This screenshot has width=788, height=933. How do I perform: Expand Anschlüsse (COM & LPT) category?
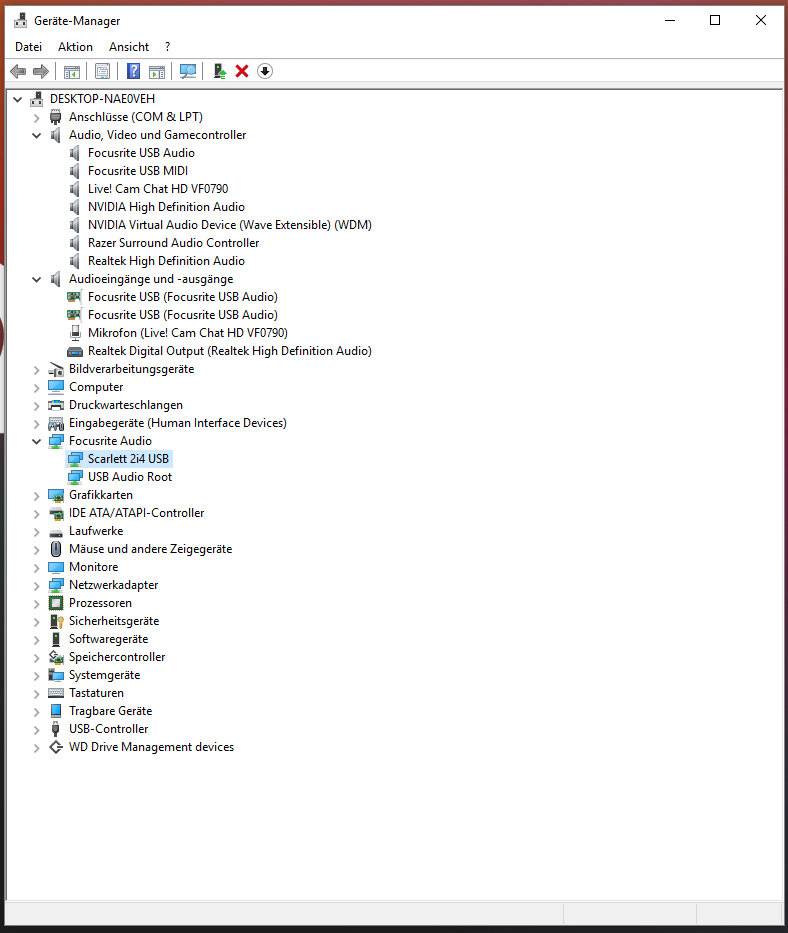(36, 117)
